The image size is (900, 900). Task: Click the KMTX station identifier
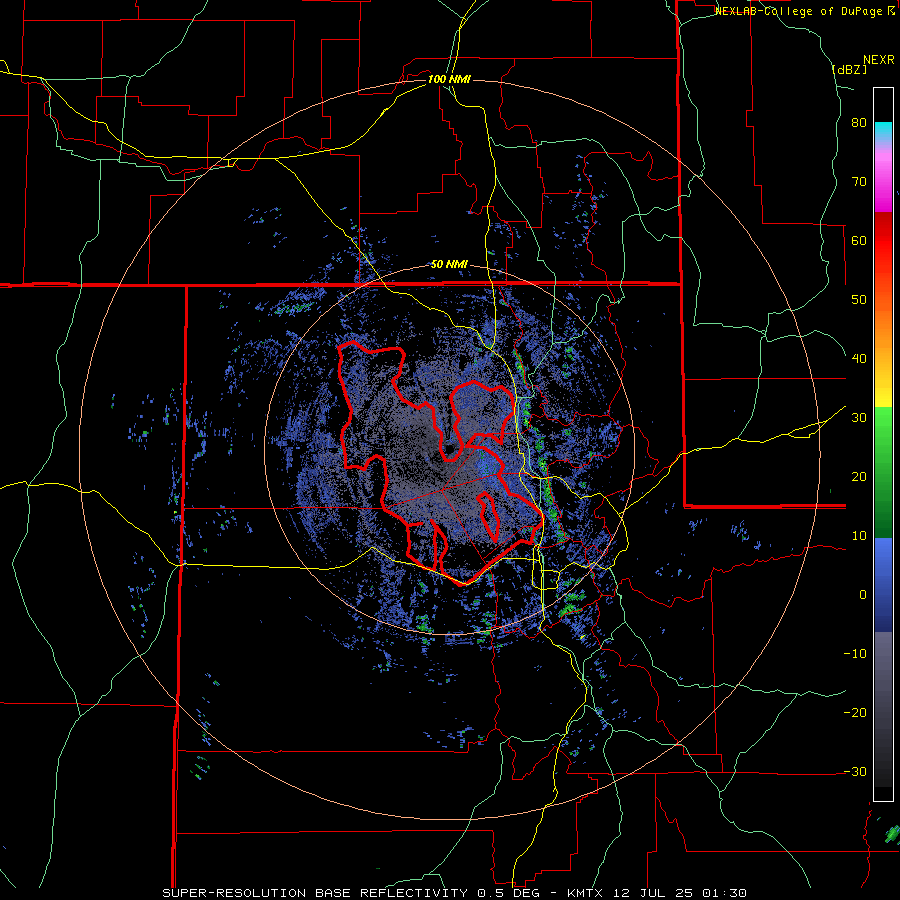tap(586, 893)
